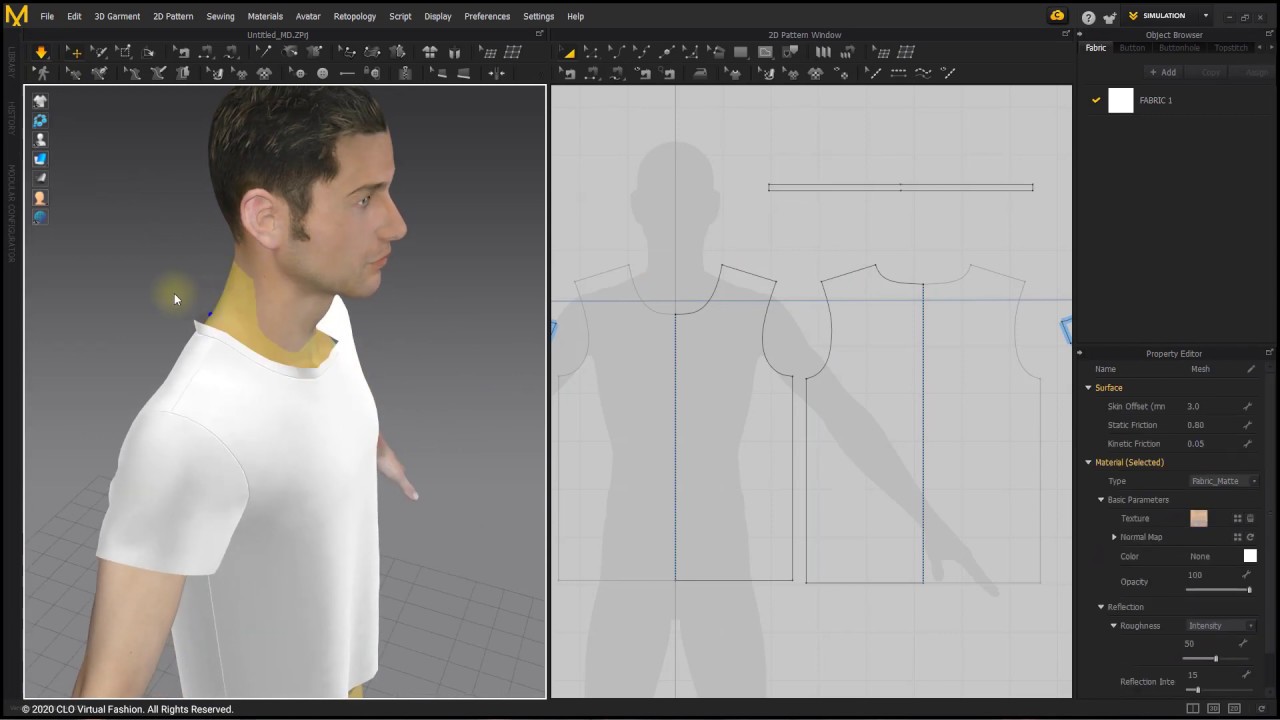Click the Opacity slider
1280x720 pixels.
[x=1218, y=590]
